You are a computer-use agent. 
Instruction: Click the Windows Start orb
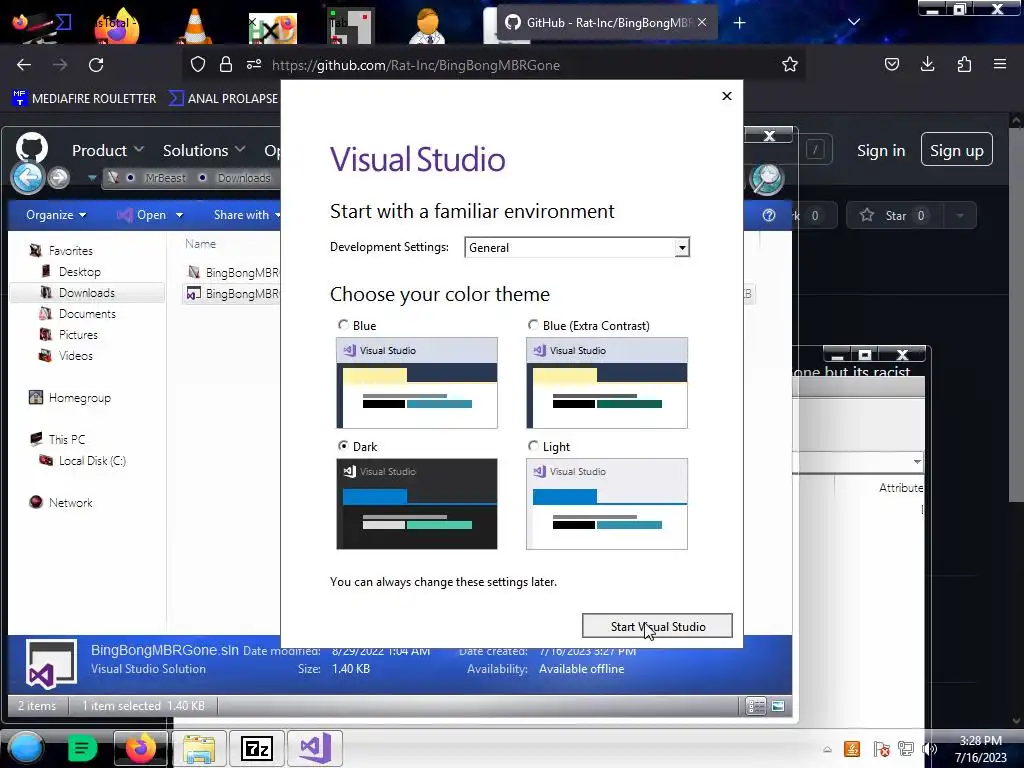pos(25,748)
